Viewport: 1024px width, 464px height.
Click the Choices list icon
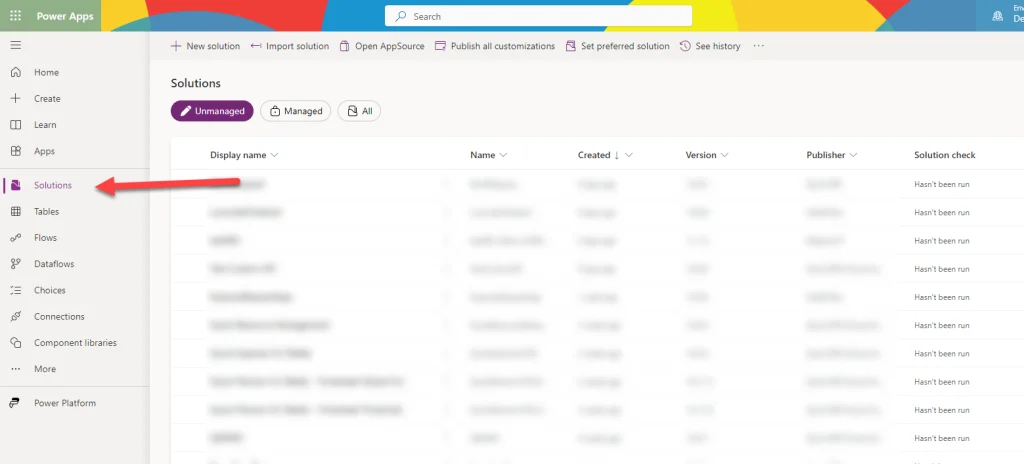click(16, 290)
